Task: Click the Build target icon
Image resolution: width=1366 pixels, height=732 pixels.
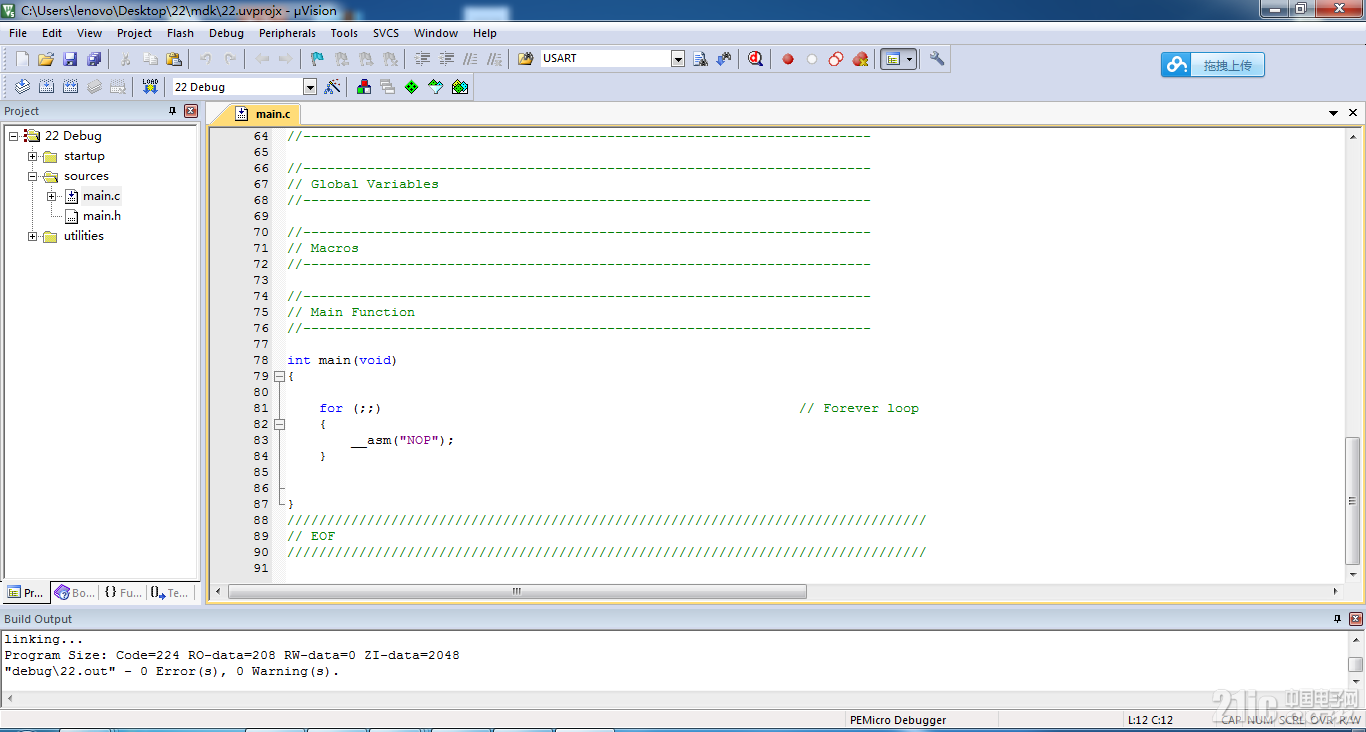Action: [x=46, y=87]
